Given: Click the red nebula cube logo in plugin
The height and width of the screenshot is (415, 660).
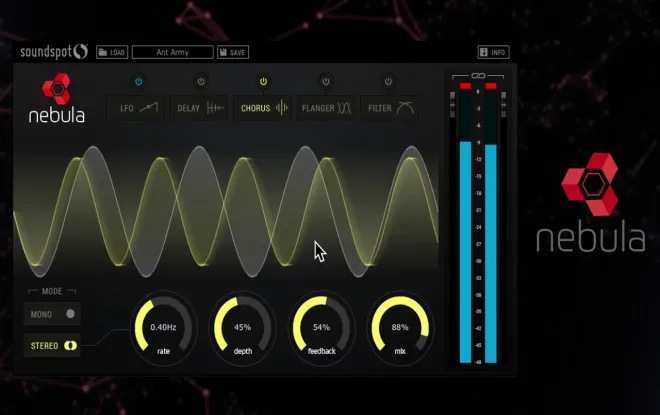Looking at the screenshot, I should tap(56, 88).
